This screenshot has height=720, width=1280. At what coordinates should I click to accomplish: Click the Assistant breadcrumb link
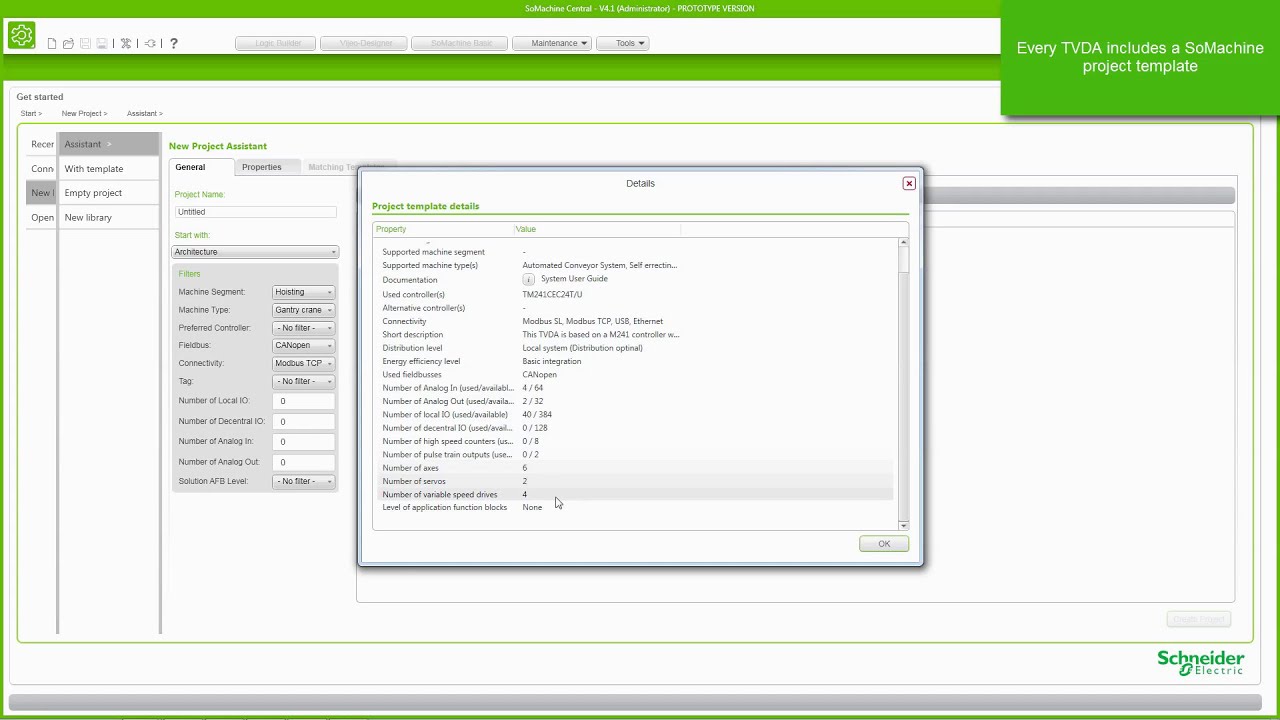click(x=144, y=114)
